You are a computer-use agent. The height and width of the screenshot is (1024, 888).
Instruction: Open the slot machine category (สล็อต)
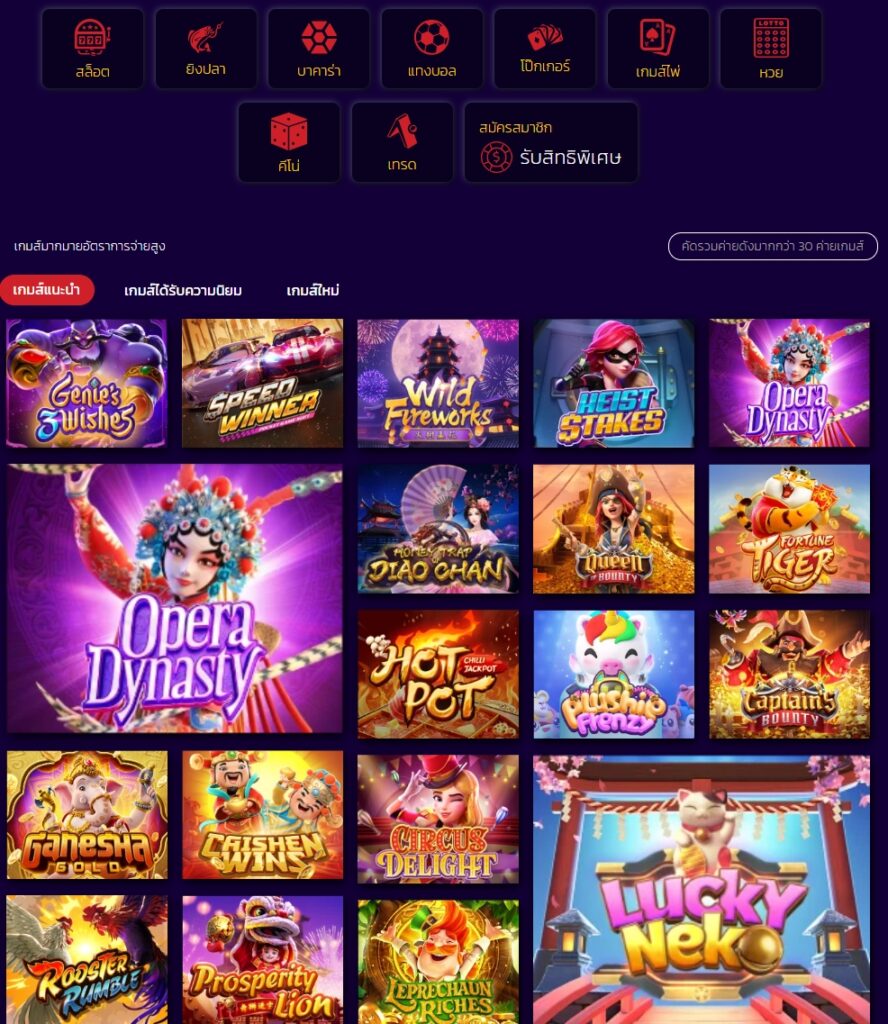[x=93, y=48]
